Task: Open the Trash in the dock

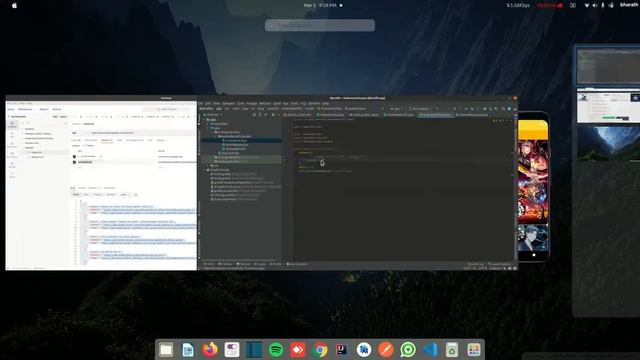Action: [452, 350]
